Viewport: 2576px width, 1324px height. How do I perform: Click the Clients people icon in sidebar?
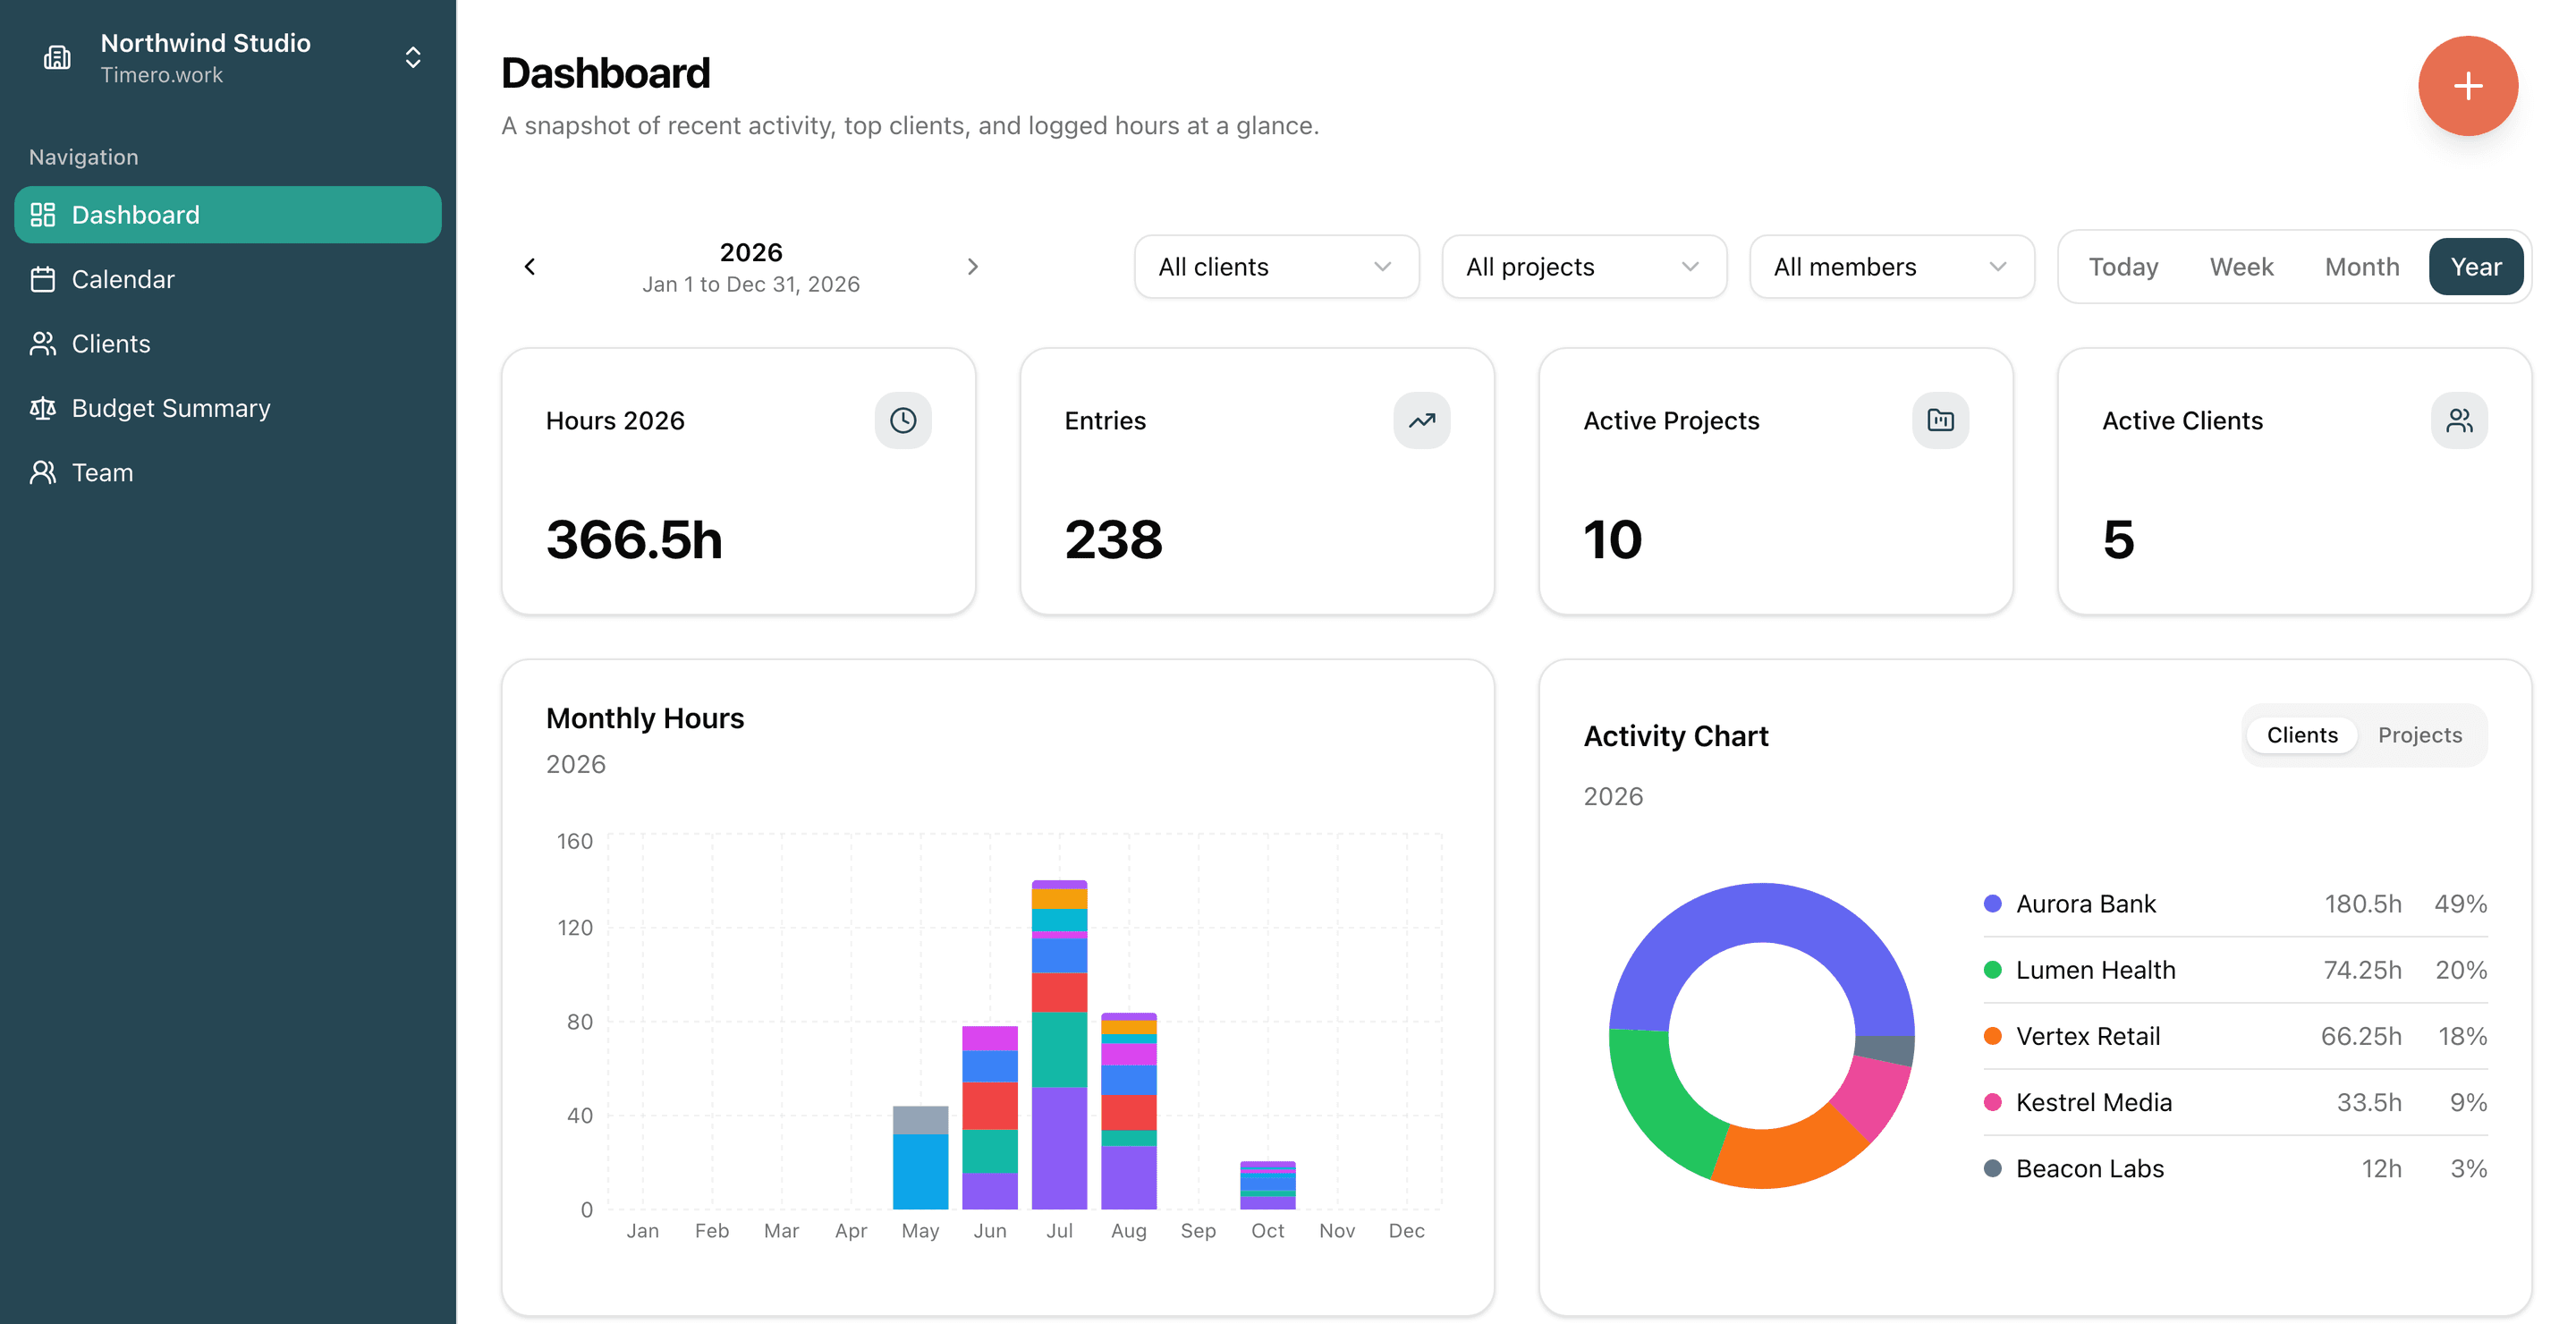coord(43,344)
